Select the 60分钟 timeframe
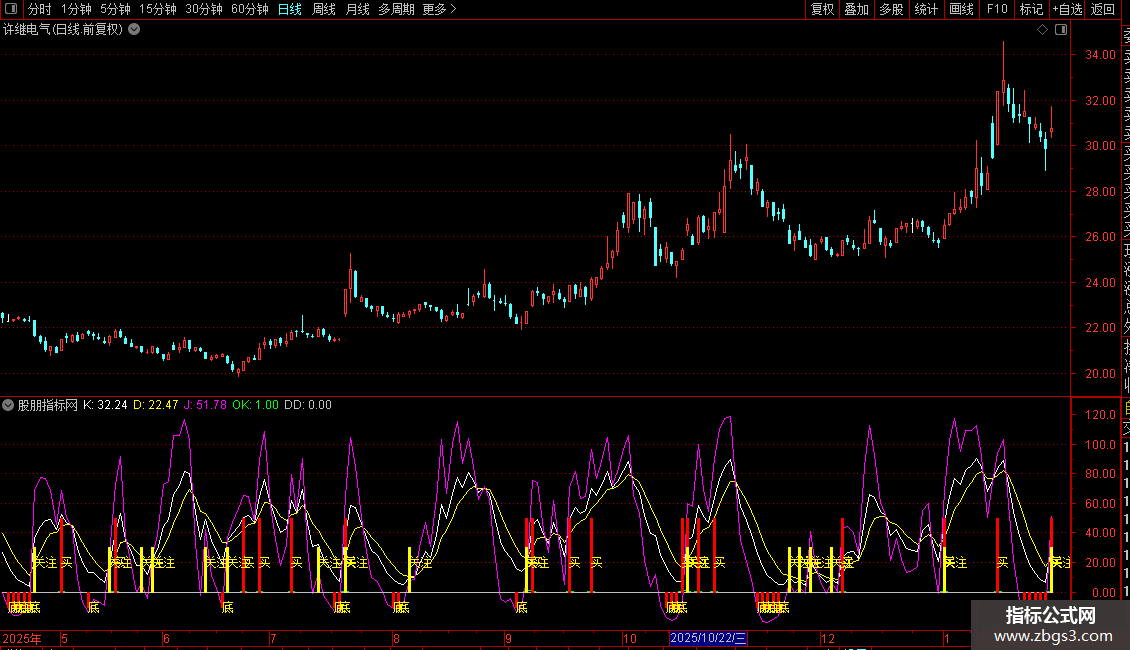1130x650 pixels. (249, 9)
